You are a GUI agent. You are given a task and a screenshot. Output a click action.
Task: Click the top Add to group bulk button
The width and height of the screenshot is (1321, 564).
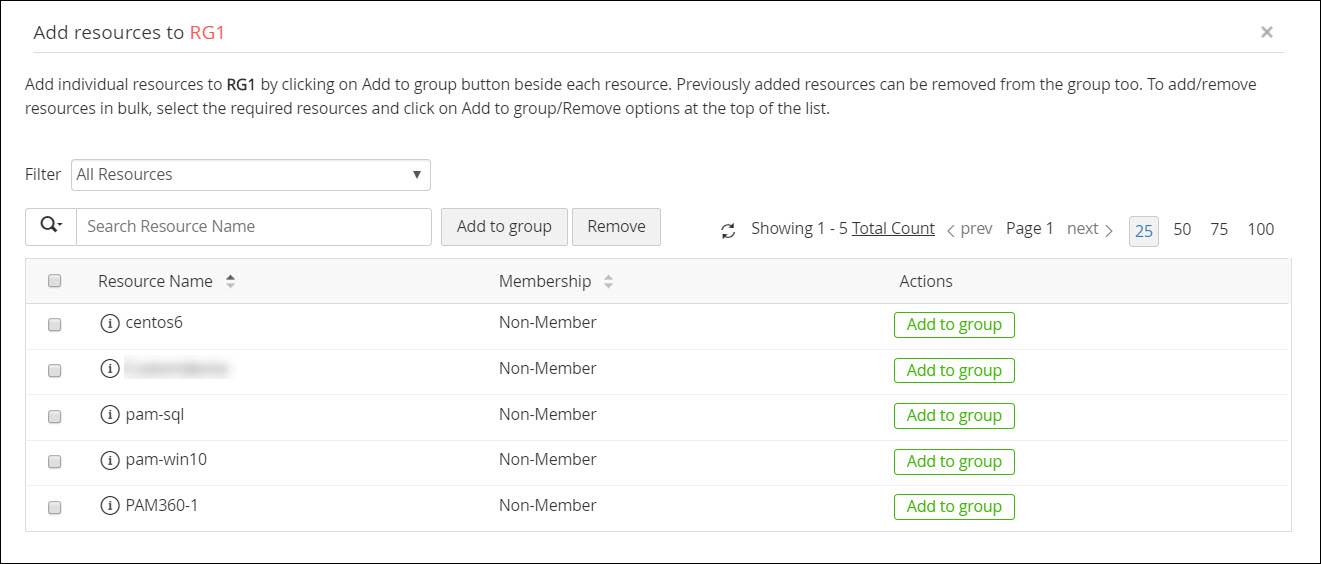(x=504, y=227)
